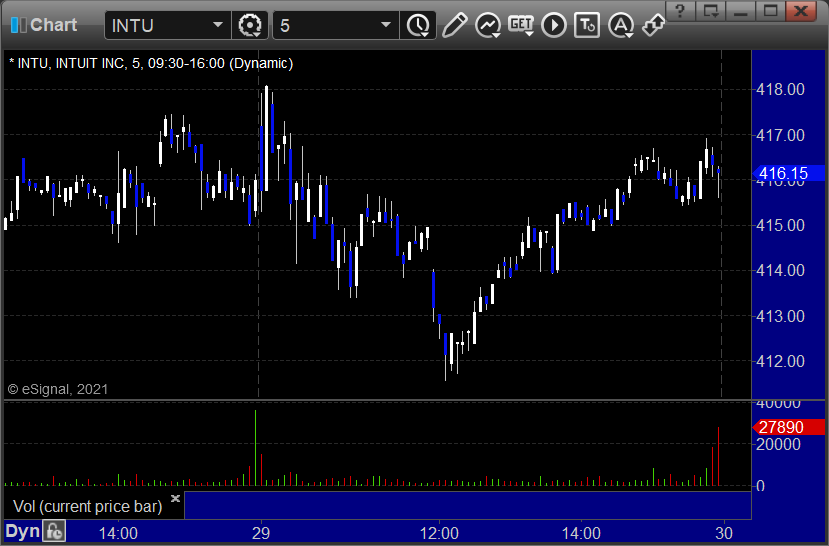Image resolution: width=829 pixels, height=546 pixels.
Task: Click the 412.00 price axis label
Action: tap(780, 362)
